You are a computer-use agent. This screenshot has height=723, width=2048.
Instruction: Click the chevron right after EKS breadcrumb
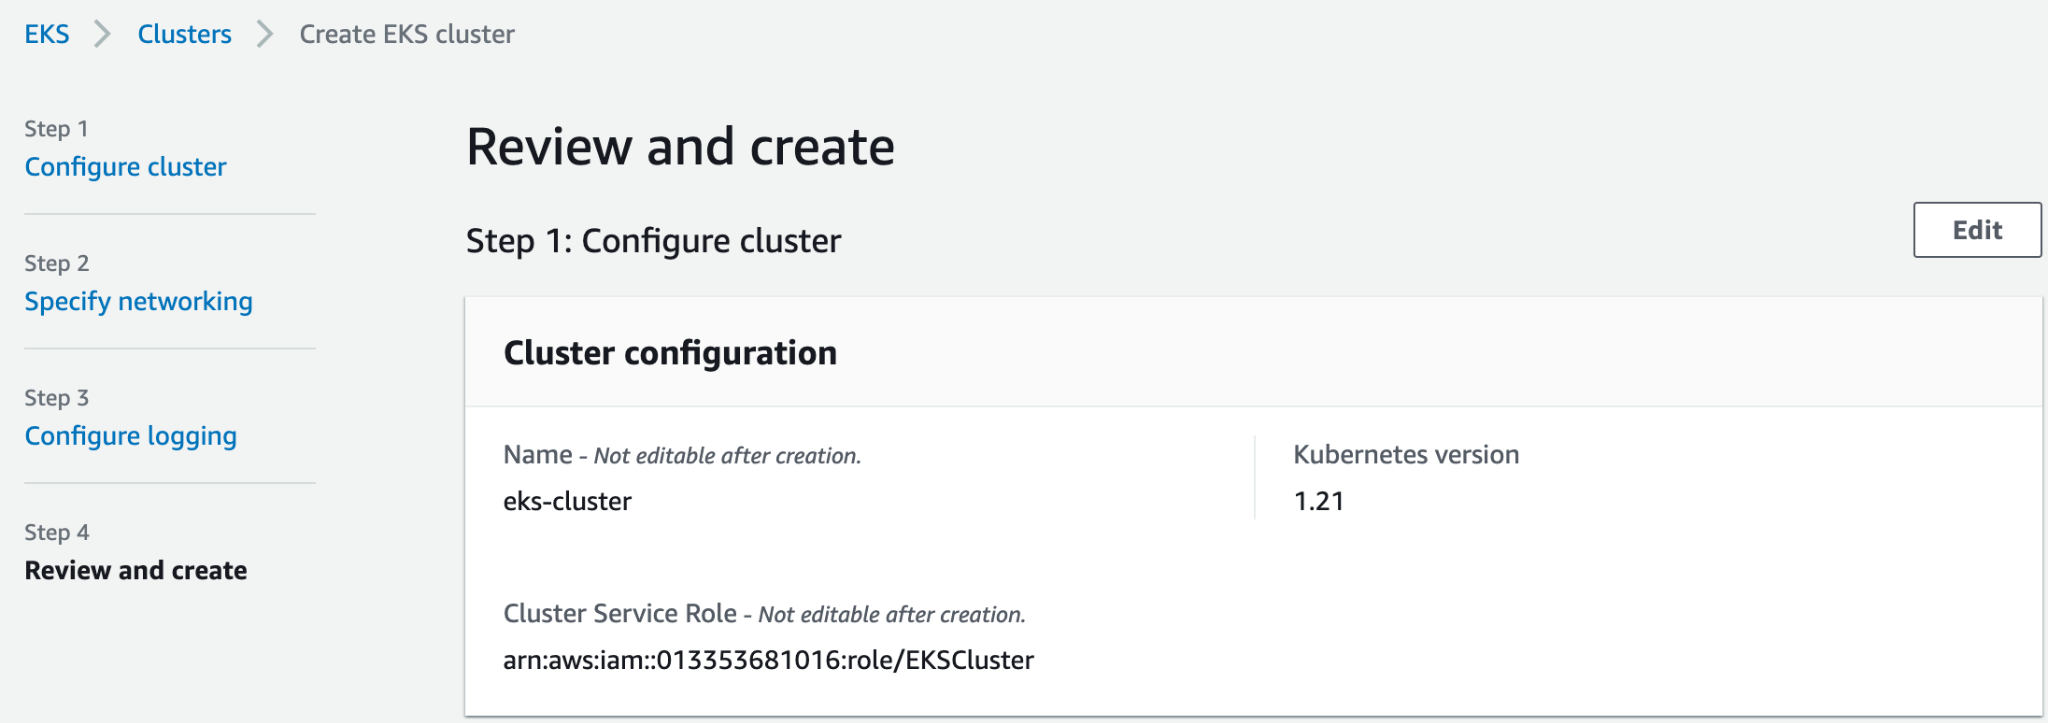(102, 34)
